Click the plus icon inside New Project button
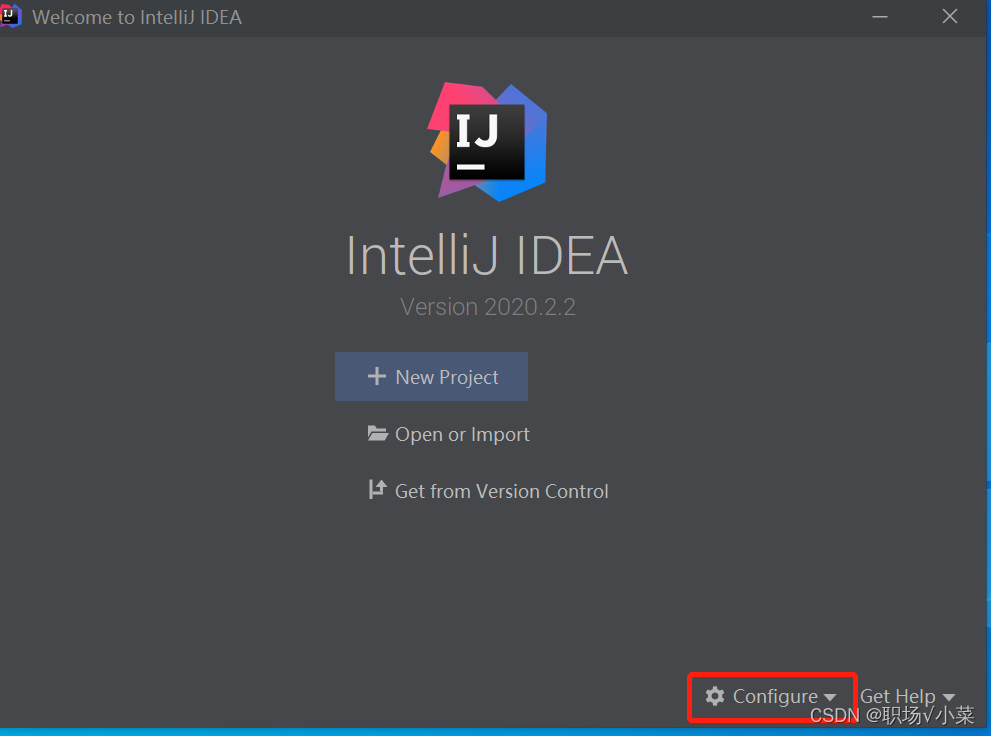991x736 pixels. pos(376,376)
